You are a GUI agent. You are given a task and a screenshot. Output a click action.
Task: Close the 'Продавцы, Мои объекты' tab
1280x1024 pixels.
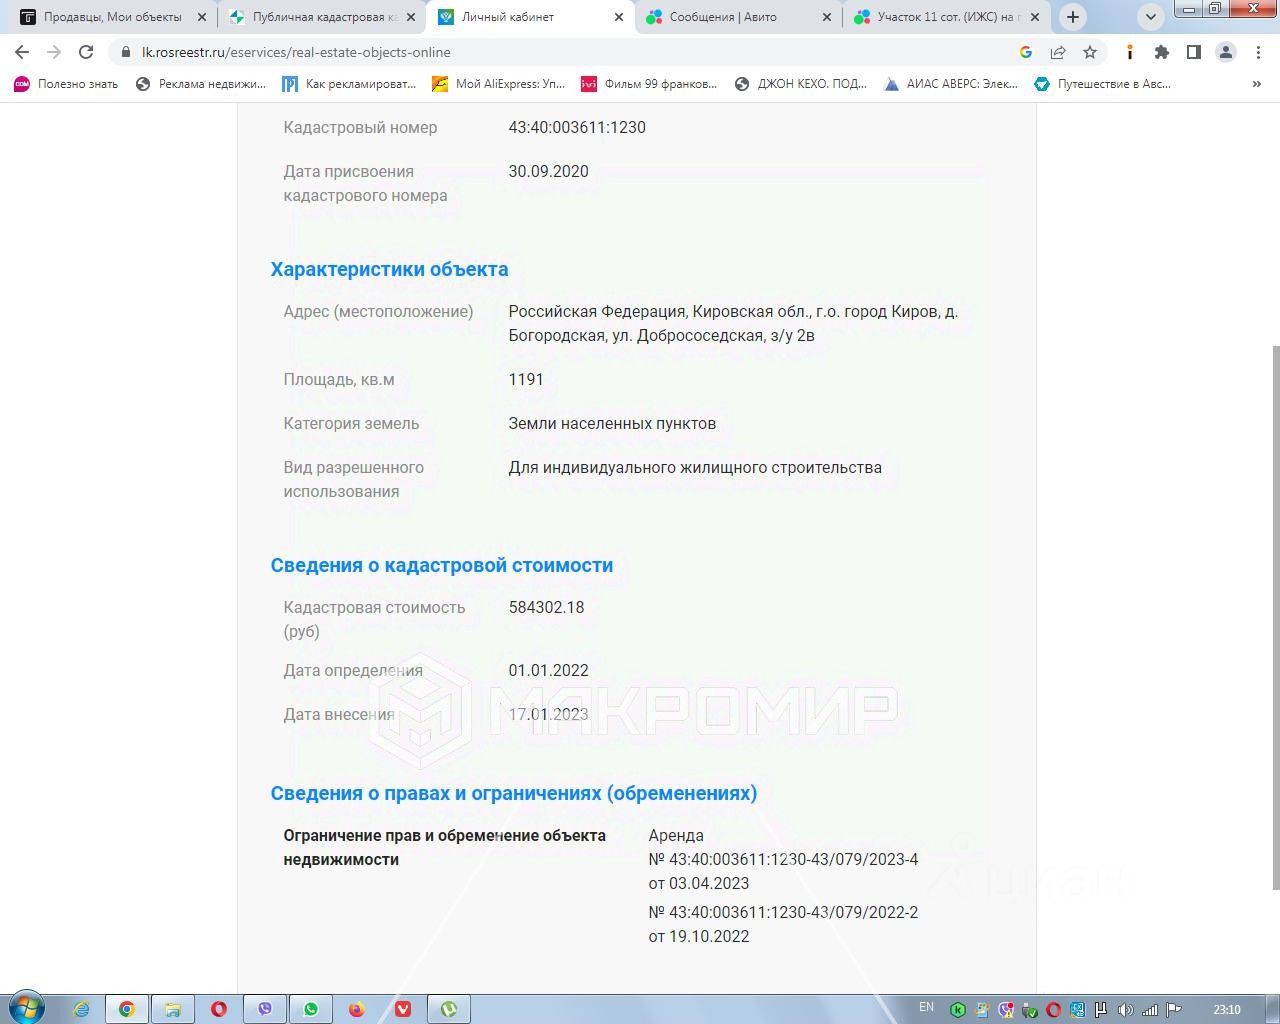click(202, 17)
